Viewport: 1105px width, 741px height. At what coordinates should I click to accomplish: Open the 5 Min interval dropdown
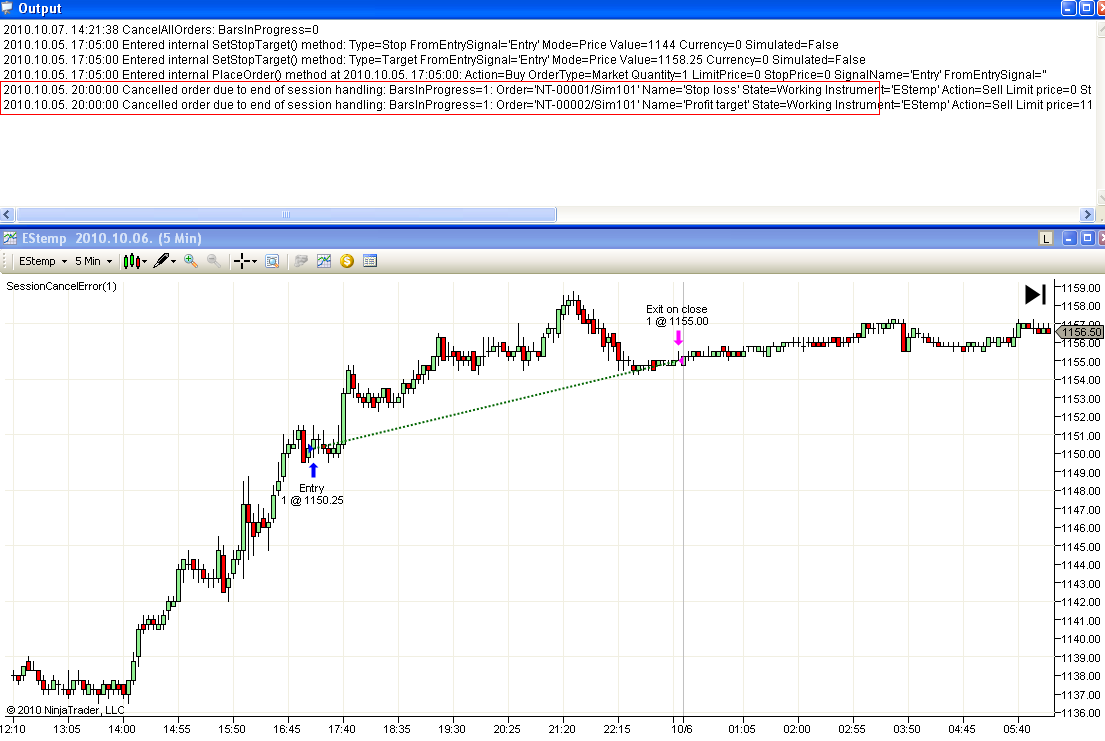click(x=94, y=262)
